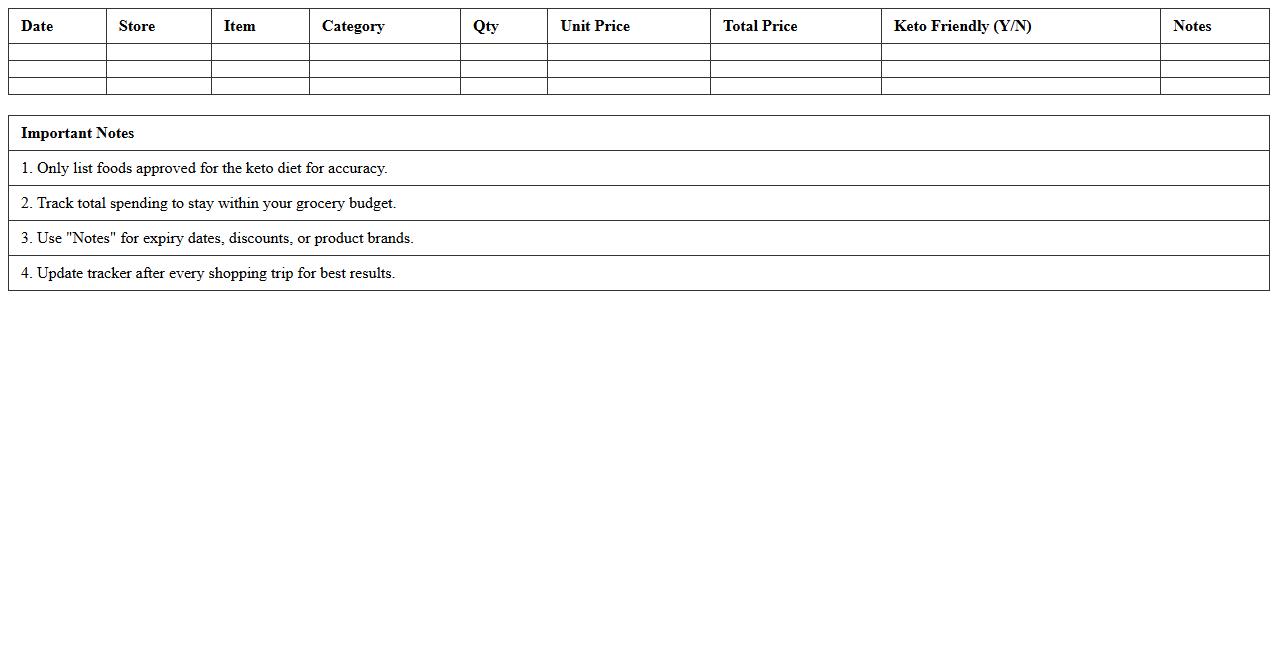
Task: Click first empty Total Price cell
Action: click(795, 52)
